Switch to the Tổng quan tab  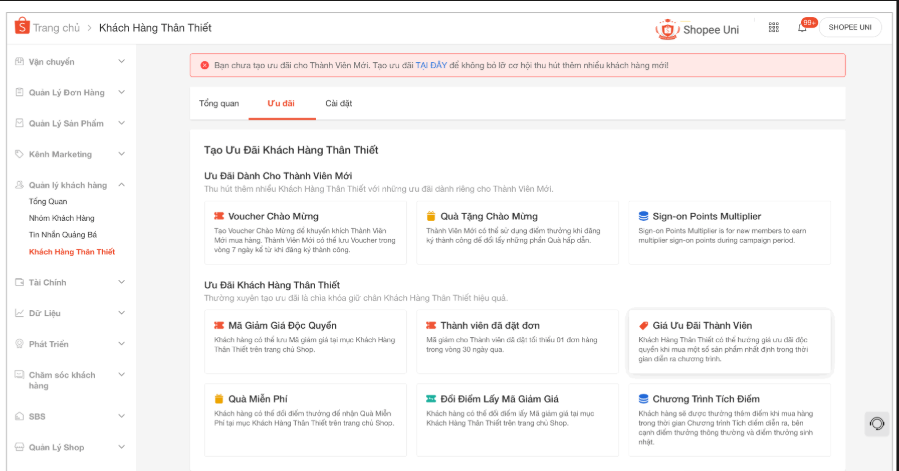tap(219, 103)
